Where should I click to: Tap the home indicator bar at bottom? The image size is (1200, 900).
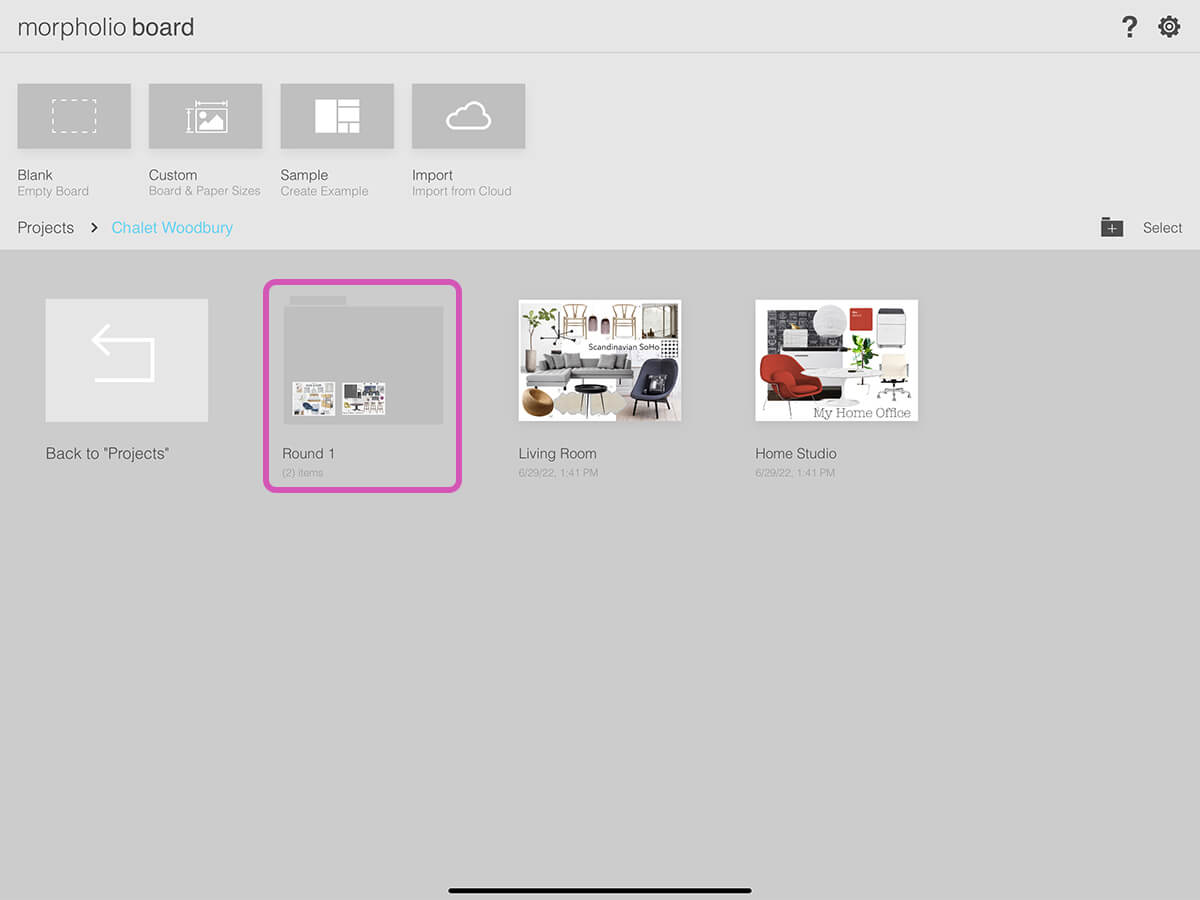tap(600, 890)
